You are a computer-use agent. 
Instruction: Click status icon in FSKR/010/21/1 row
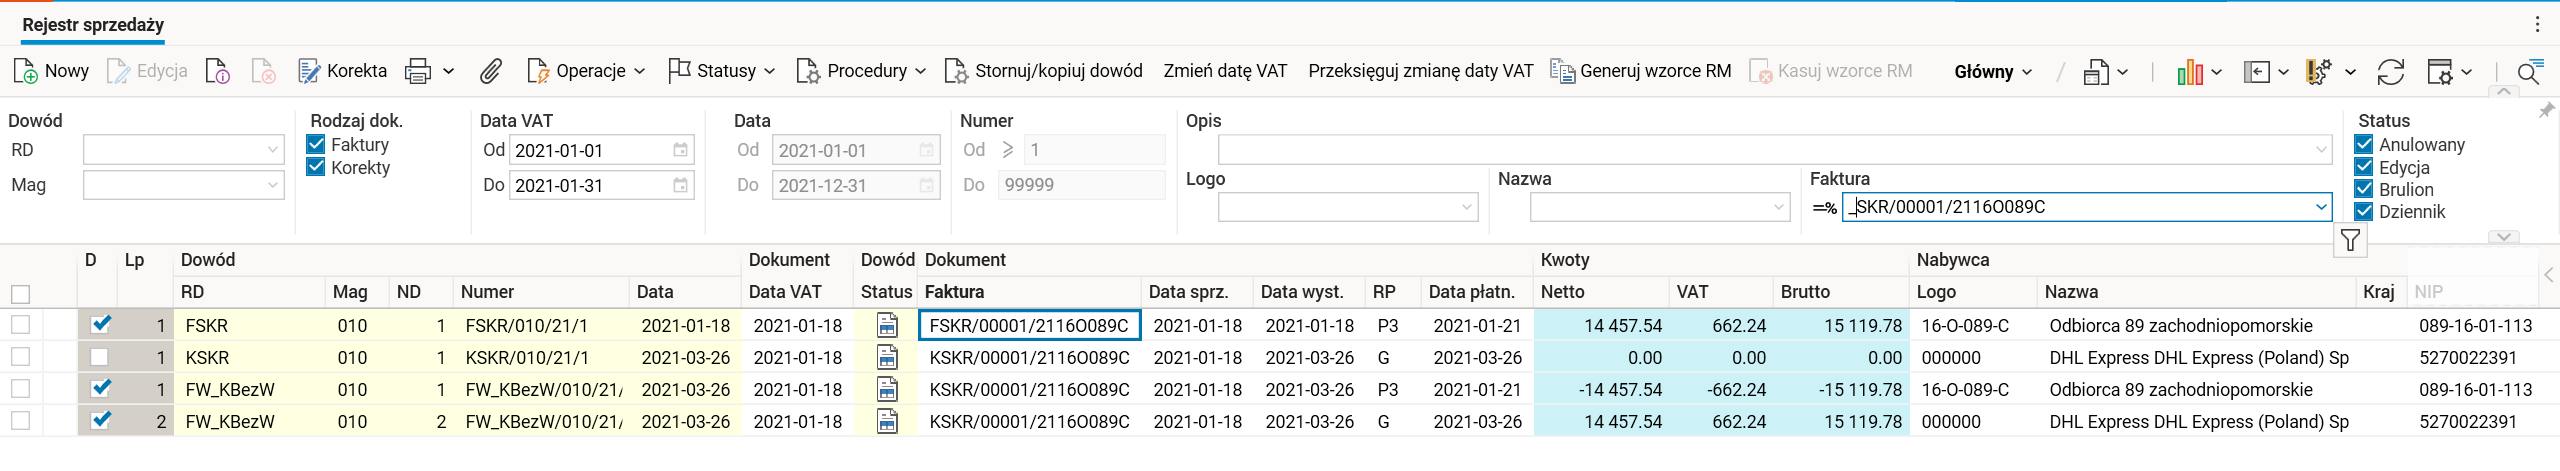pyautogui.click(x=886, y=325)
